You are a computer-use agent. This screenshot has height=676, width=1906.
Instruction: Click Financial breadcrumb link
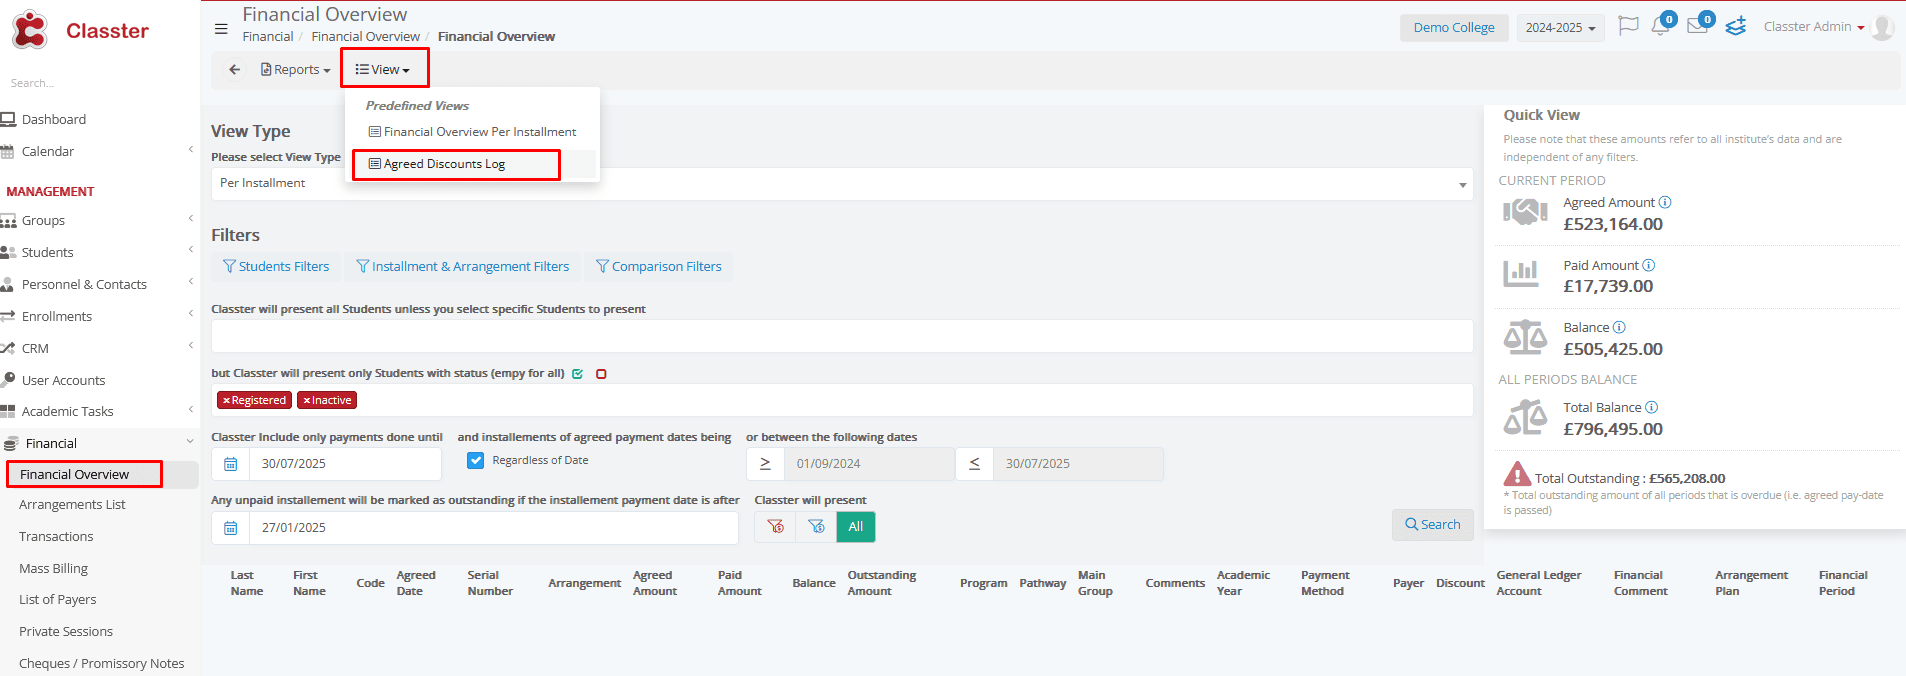click(268, 37)
